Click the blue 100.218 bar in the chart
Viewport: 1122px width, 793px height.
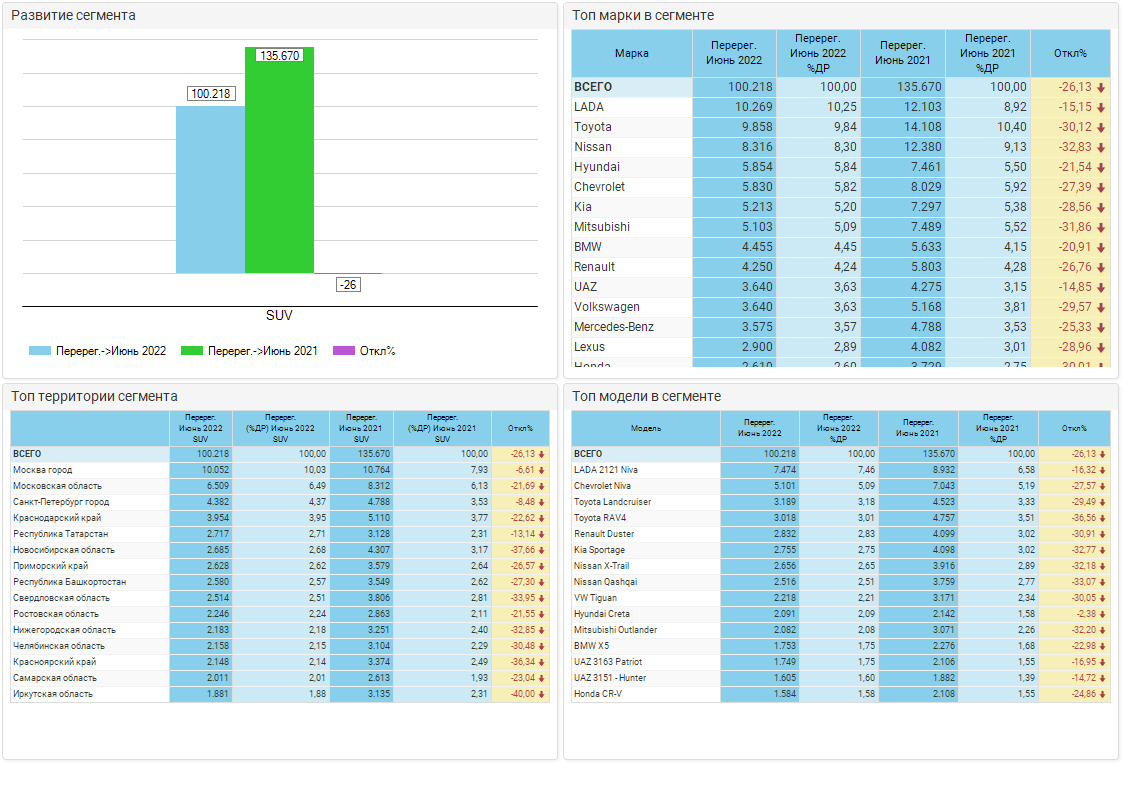pyautogui.click(x=210, y=190)
